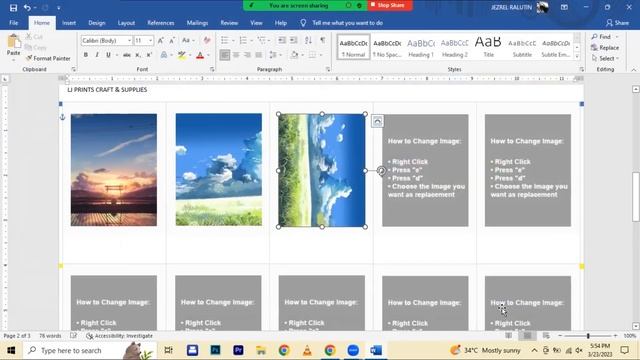
Task: Open Accessibility: Investigate in status bar
Action: click(x=120, y=336)
